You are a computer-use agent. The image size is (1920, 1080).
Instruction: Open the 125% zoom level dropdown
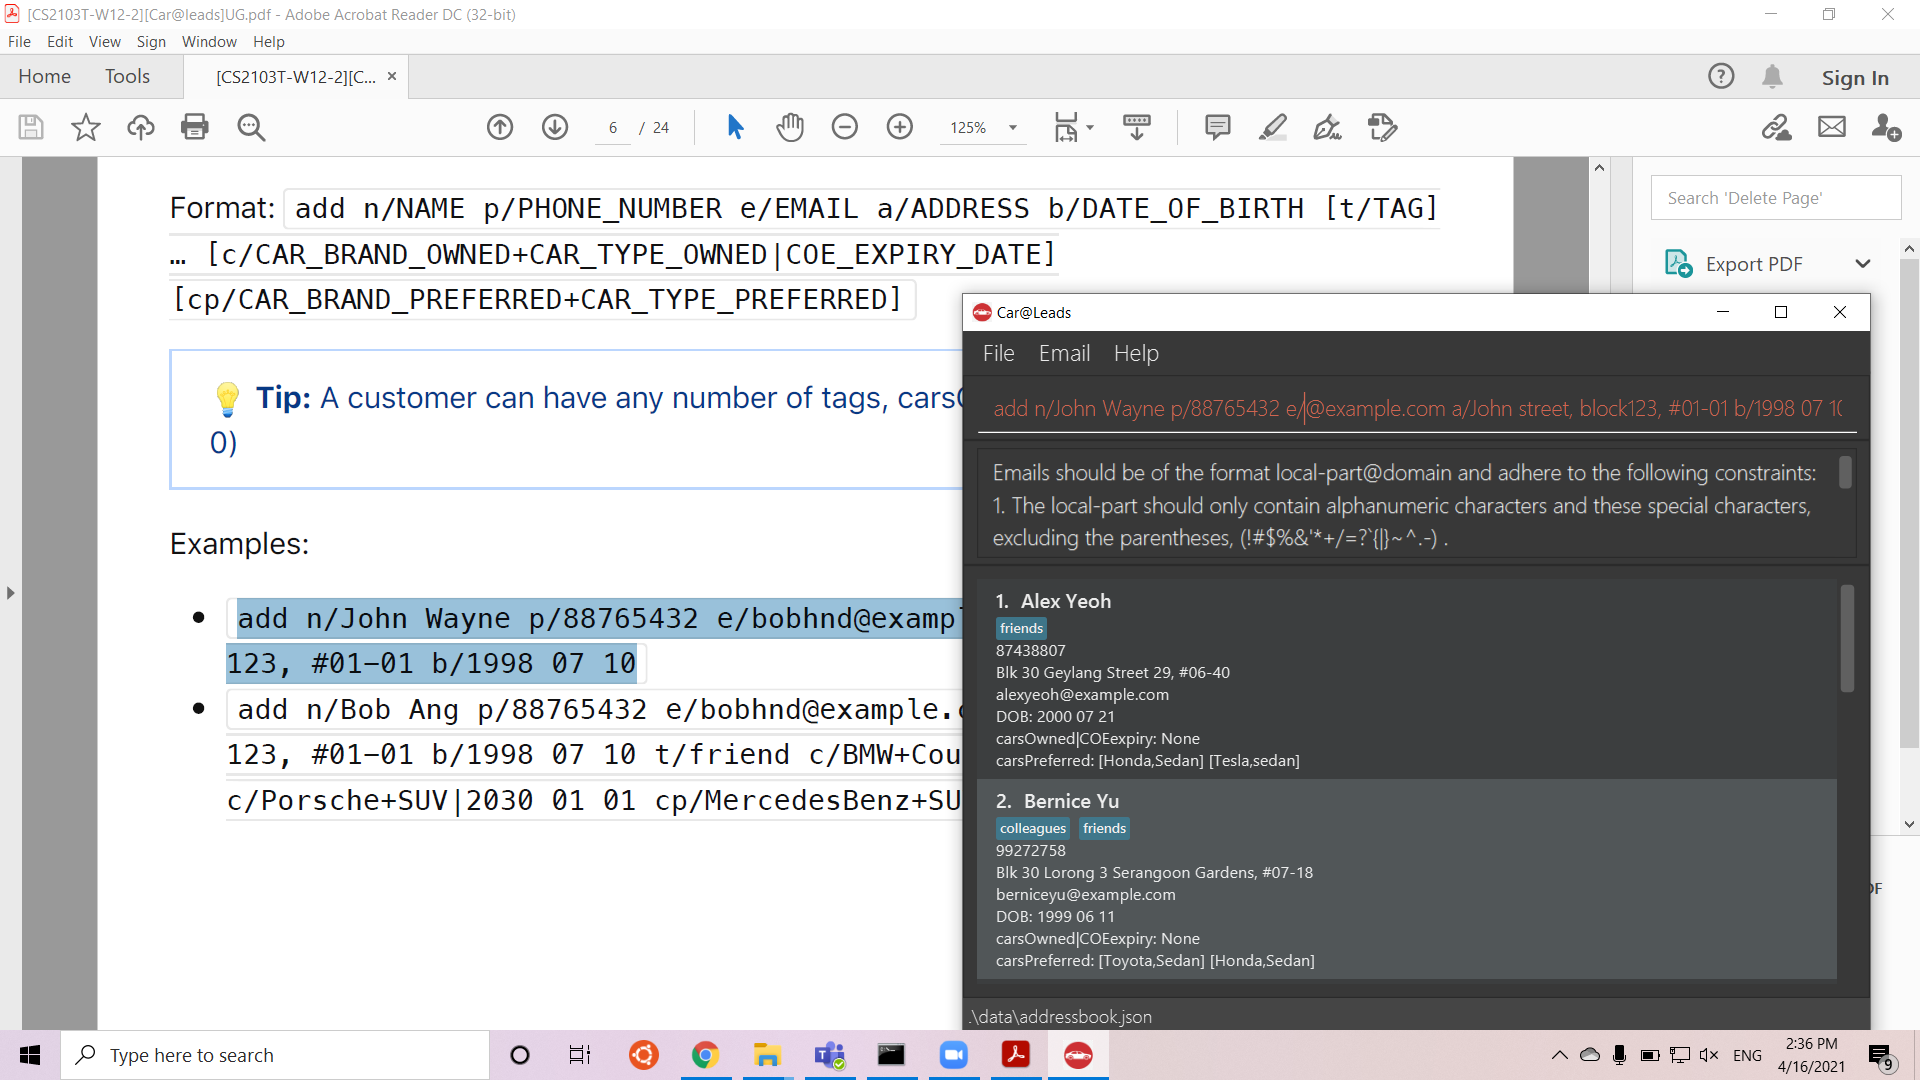pyautogui.click(x=1013, y=128)
